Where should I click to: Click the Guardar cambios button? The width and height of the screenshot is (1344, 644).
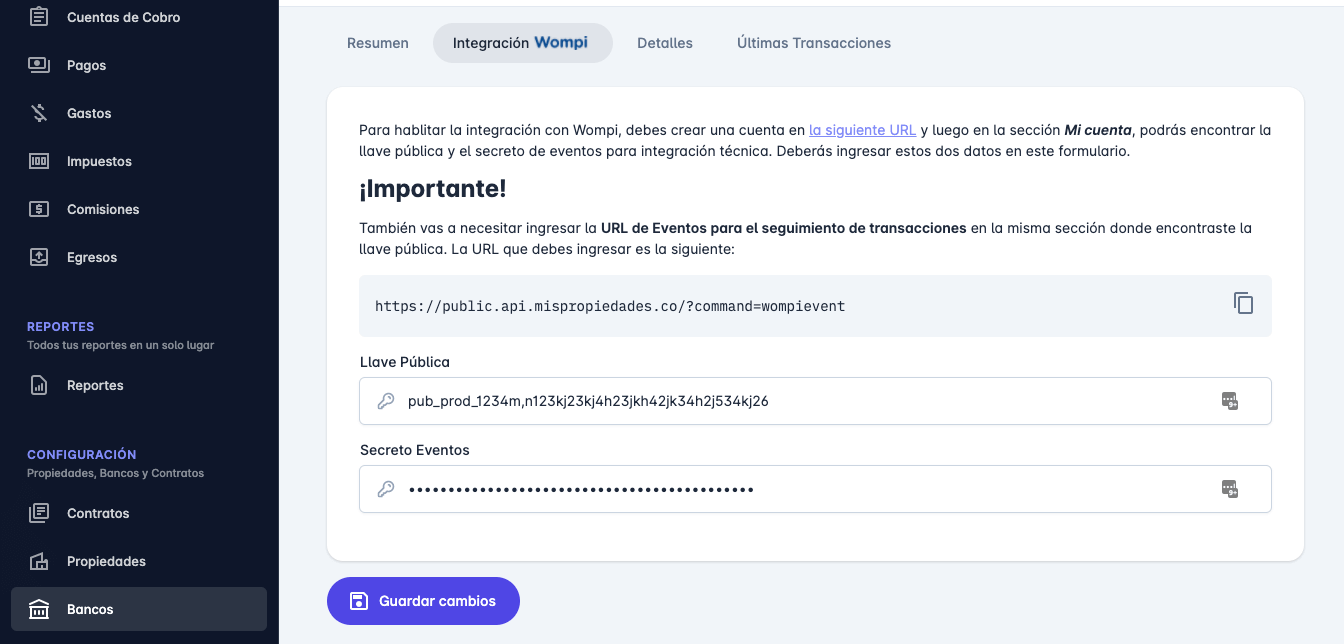[423, 601]
